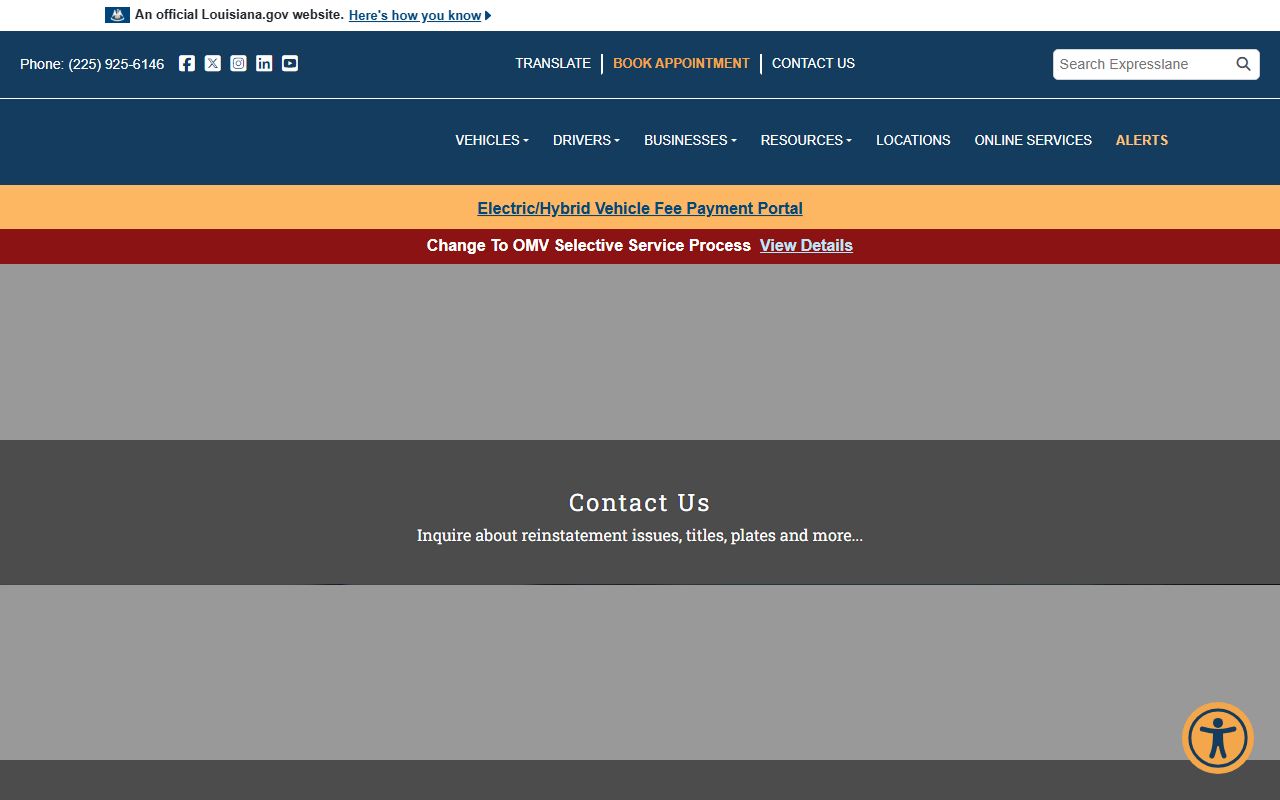
Task: Open the accessibility widget button
Action: (x=1218, y=738)
